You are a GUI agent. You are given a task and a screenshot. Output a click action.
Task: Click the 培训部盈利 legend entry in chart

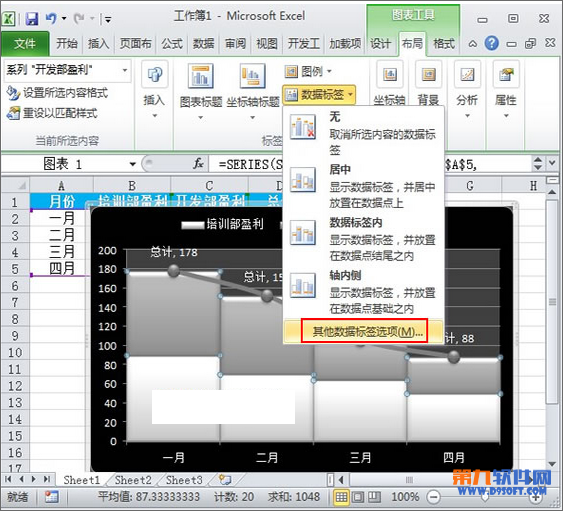coord(223,224)
